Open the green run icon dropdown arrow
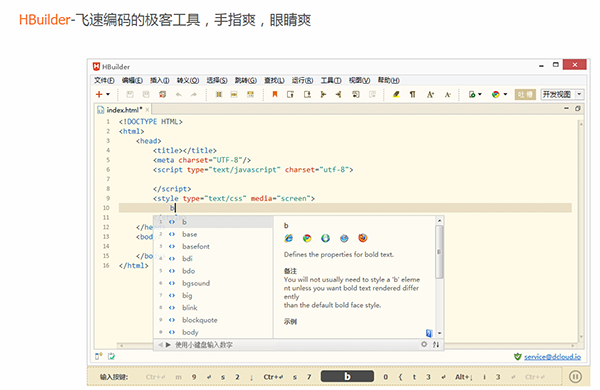This screenshot has width=600, height=390. tap(480, 94)
